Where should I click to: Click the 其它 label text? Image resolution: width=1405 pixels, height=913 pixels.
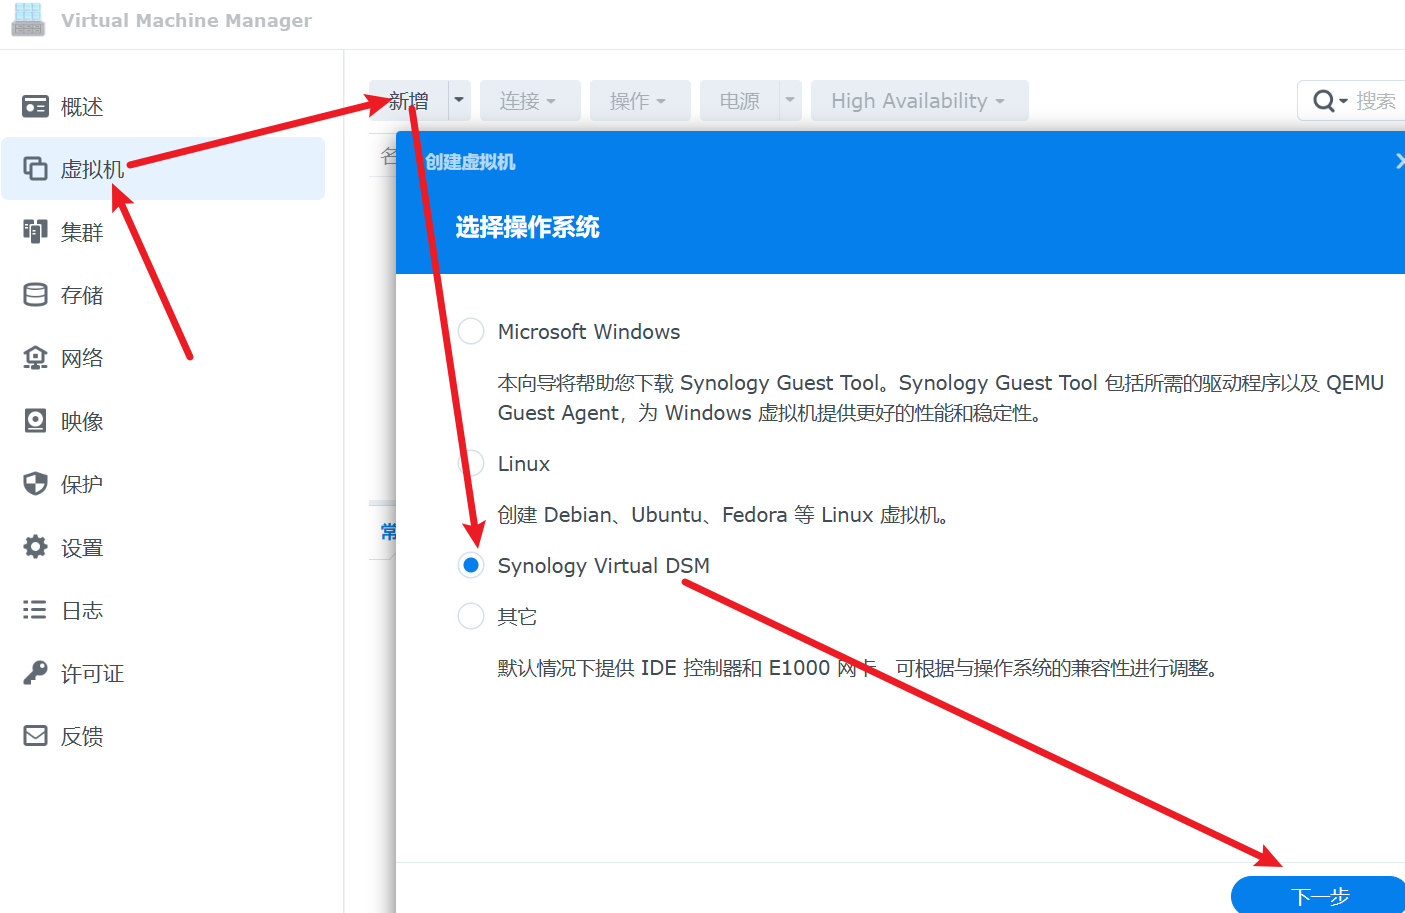pos(517,616)
